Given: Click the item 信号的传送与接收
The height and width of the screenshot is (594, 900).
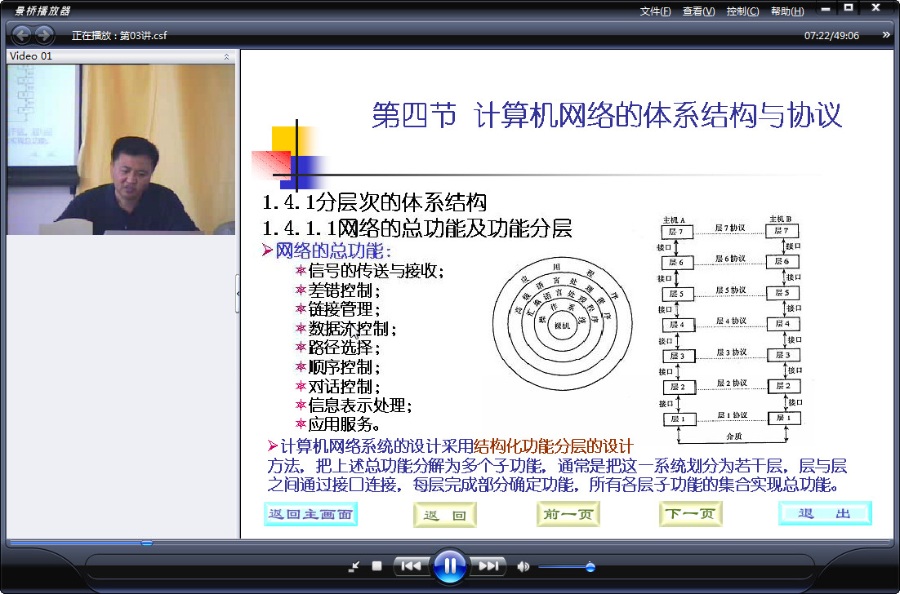Looking at the screenshot, I should point(376,270).
